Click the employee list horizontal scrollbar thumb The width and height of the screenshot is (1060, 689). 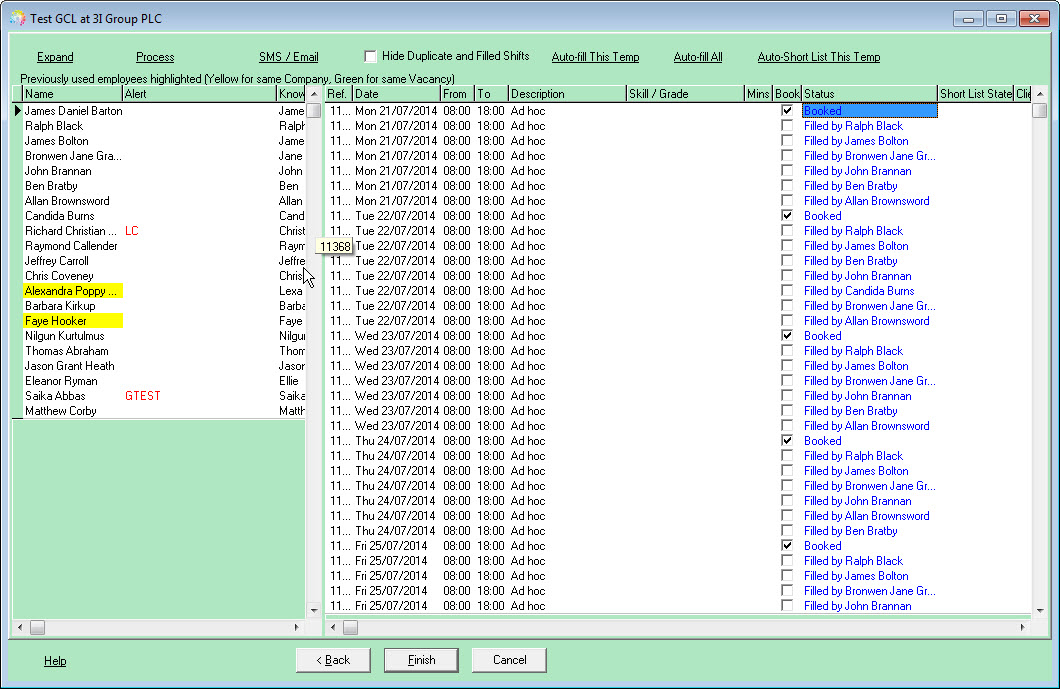click(x=37, y=627)
